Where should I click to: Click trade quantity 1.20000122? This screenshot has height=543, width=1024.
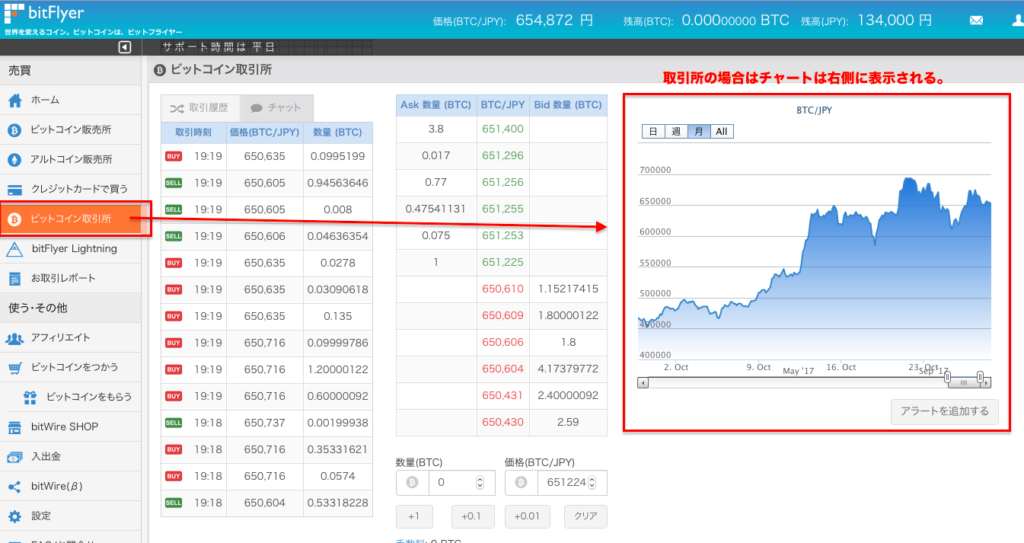pyautogui.click(x=338, y=370)
